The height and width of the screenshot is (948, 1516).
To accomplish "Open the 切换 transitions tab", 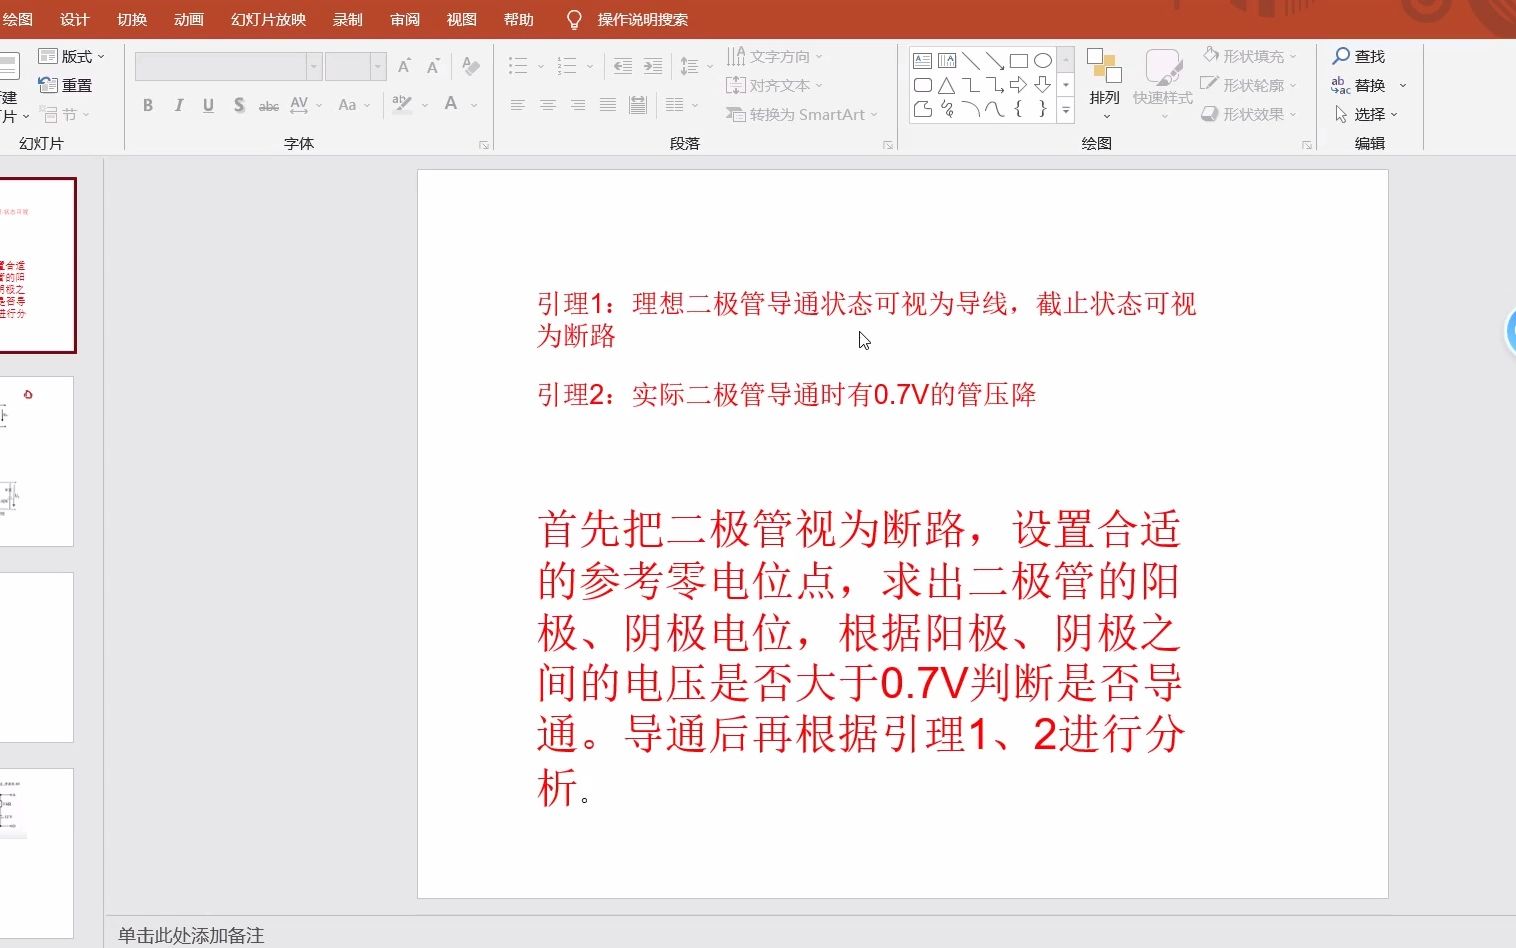I will coord(132,19).
